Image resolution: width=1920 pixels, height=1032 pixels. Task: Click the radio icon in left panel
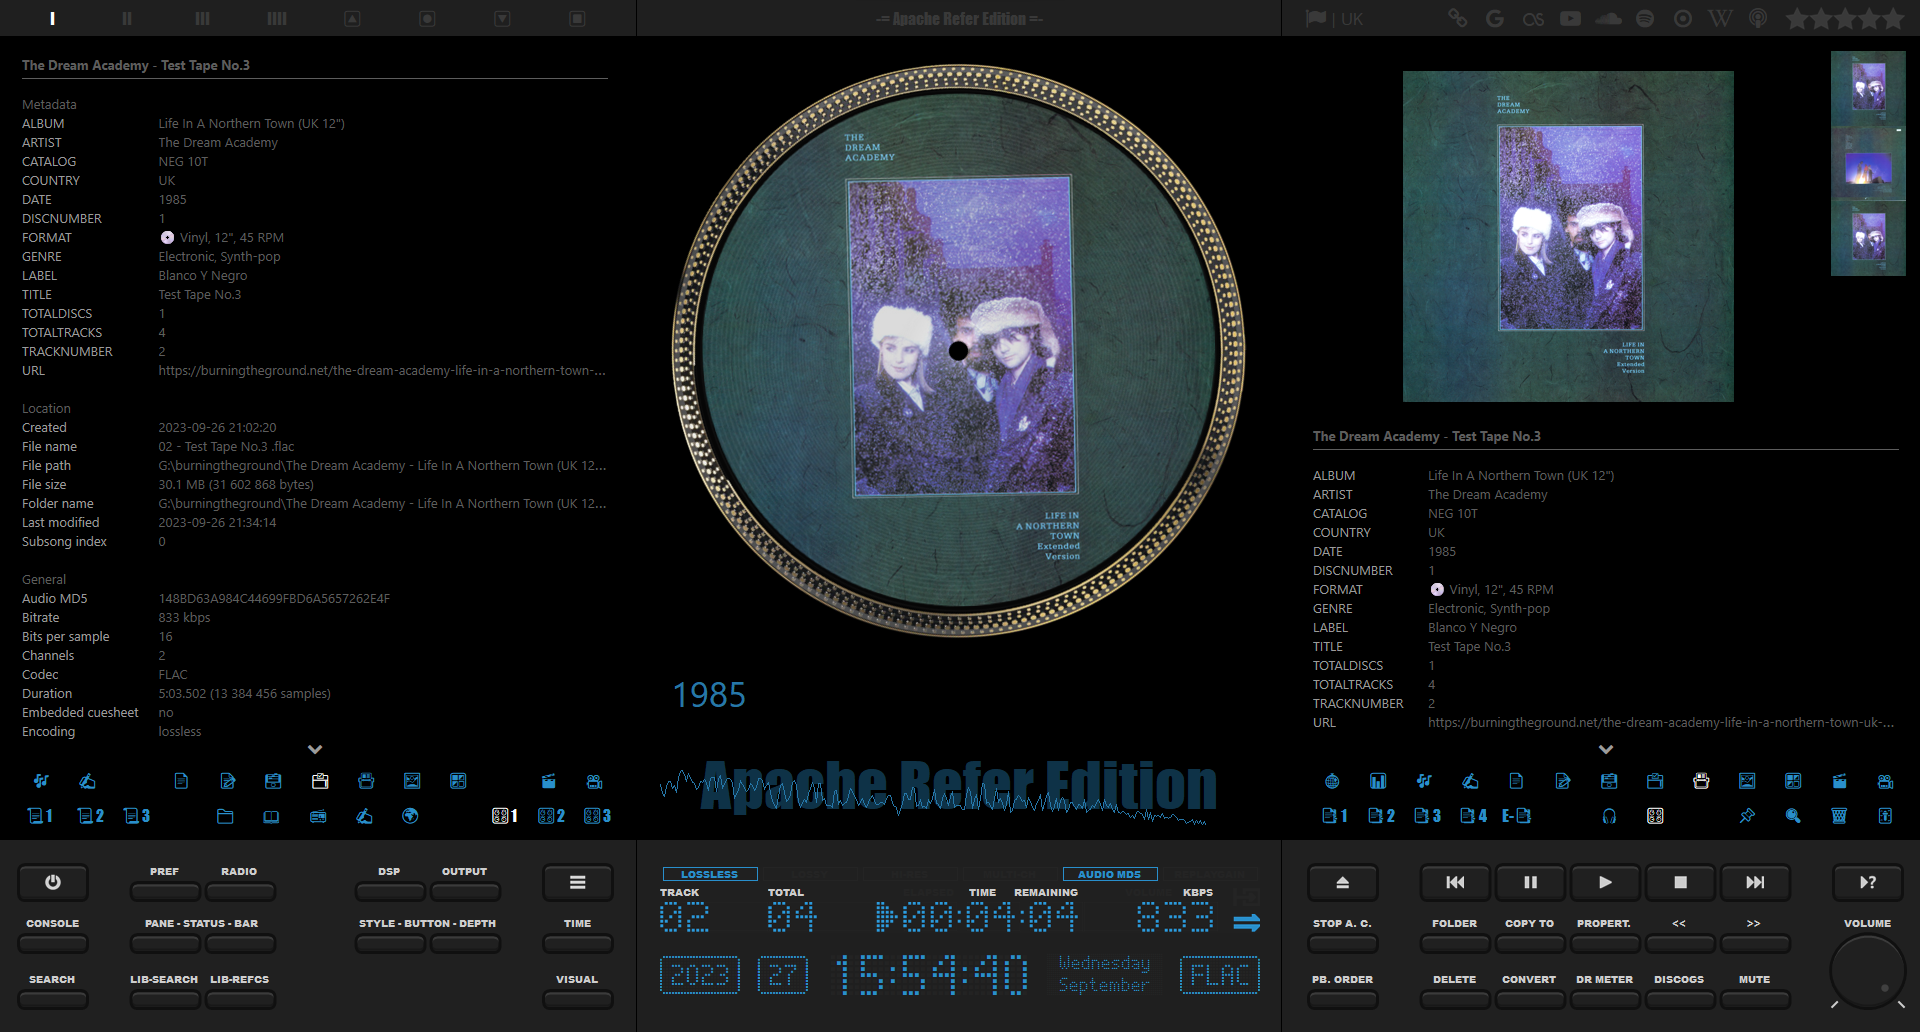318,816
